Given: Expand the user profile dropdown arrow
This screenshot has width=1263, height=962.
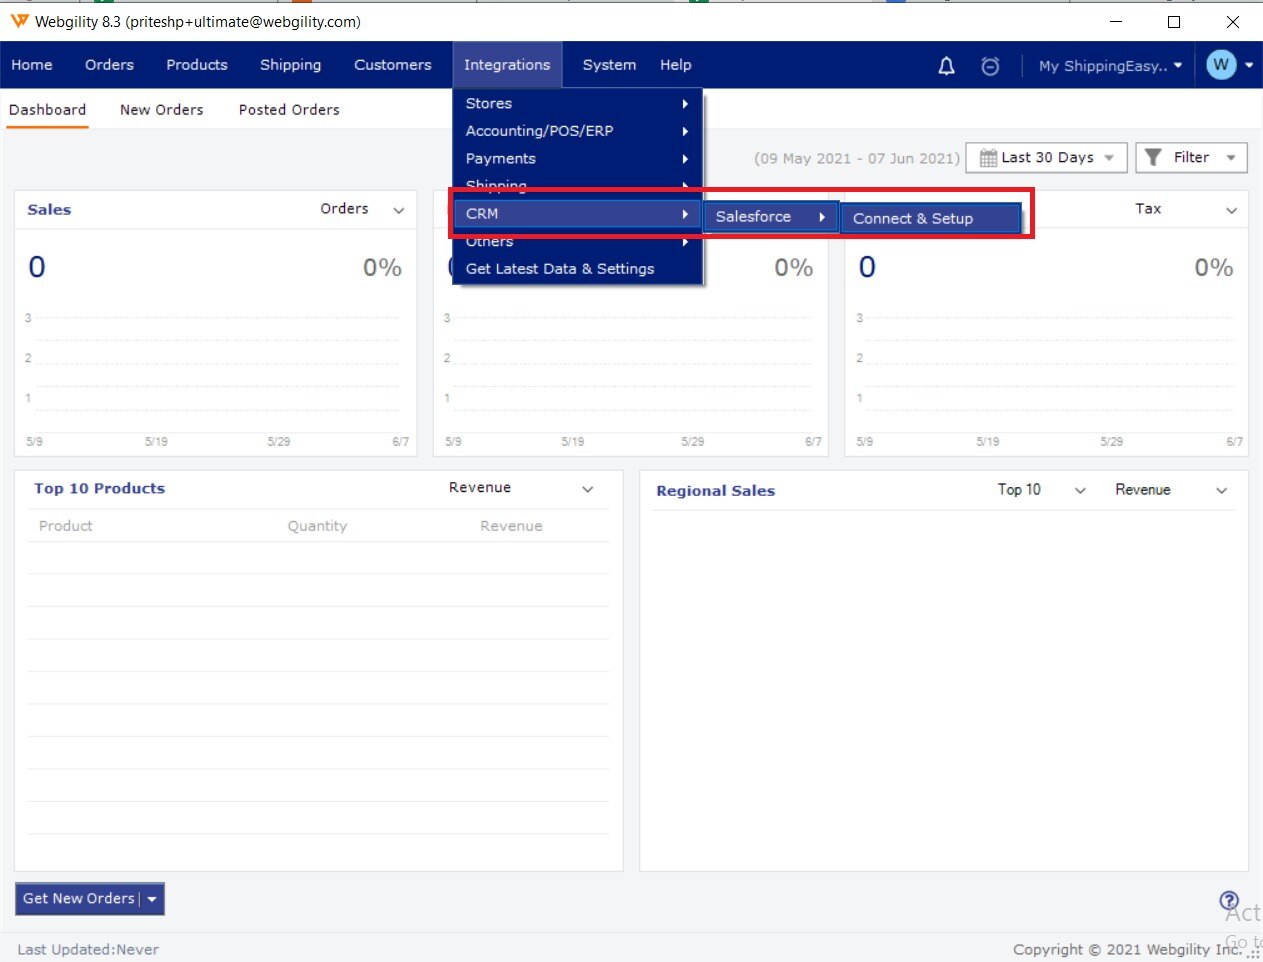Looking at the screenshot, I should 1249,66.
